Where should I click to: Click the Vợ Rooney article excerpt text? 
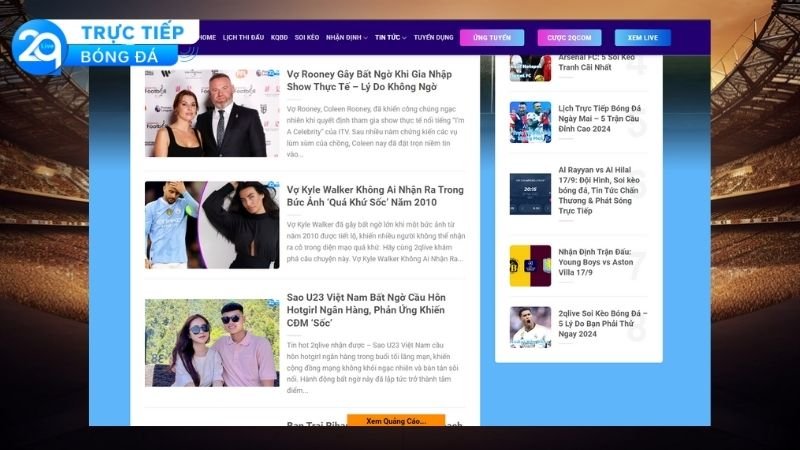(x=376, y=132)
